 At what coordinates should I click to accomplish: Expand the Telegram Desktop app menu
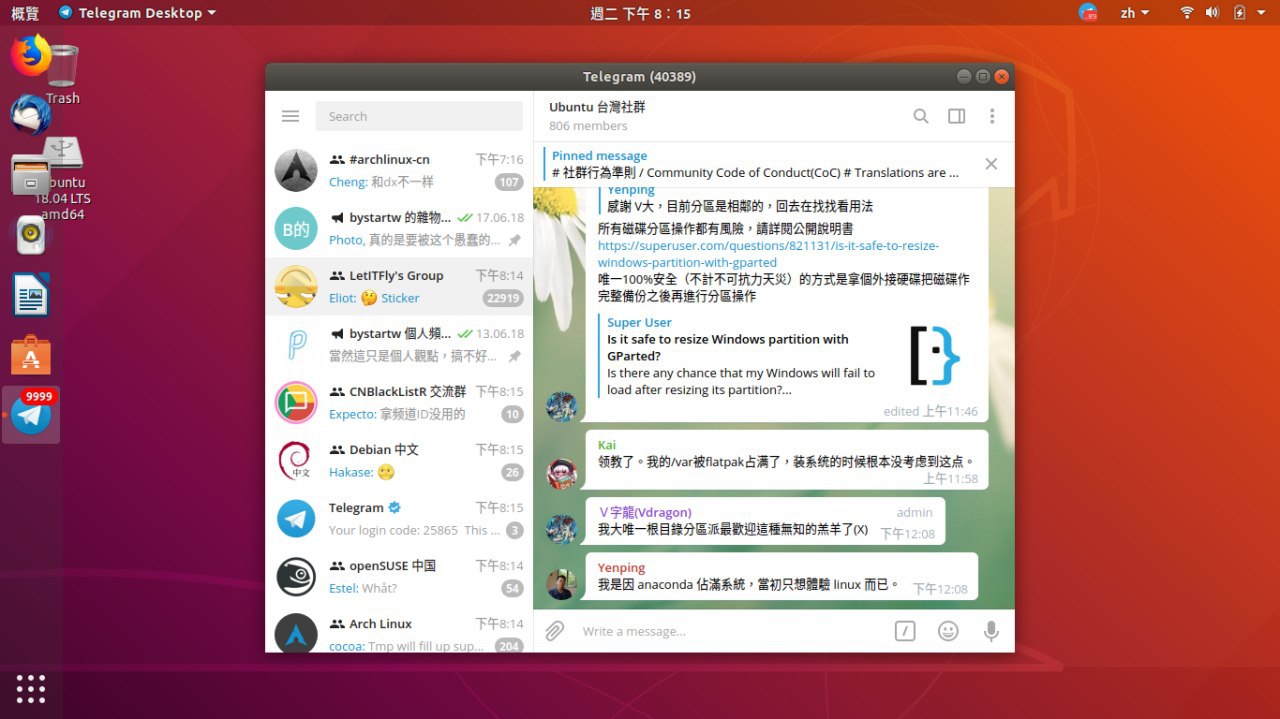click(137, 13)
